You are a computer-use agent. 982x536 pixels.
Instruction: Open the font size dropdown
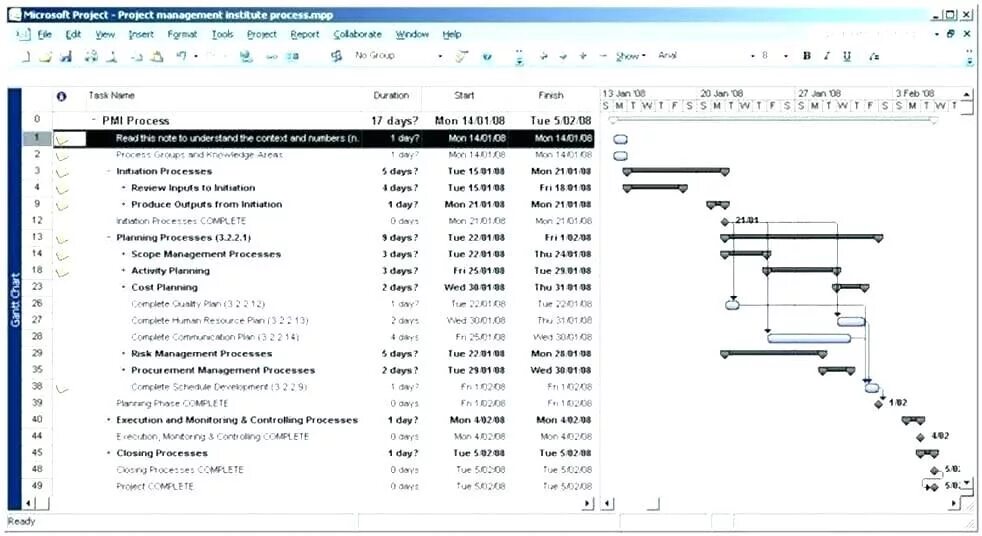(785, 56)
